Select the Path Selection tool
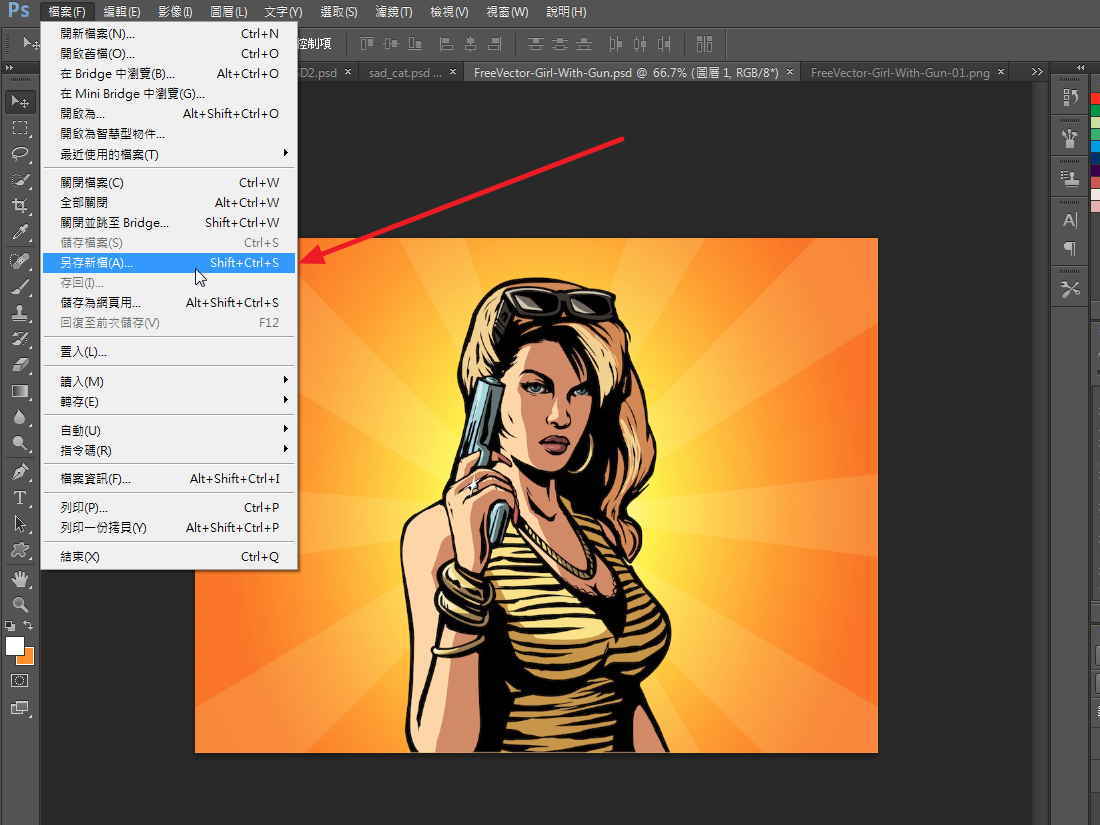Image resolution: width=1100 pixels, height=825 pixels. (x=20, y=524)
